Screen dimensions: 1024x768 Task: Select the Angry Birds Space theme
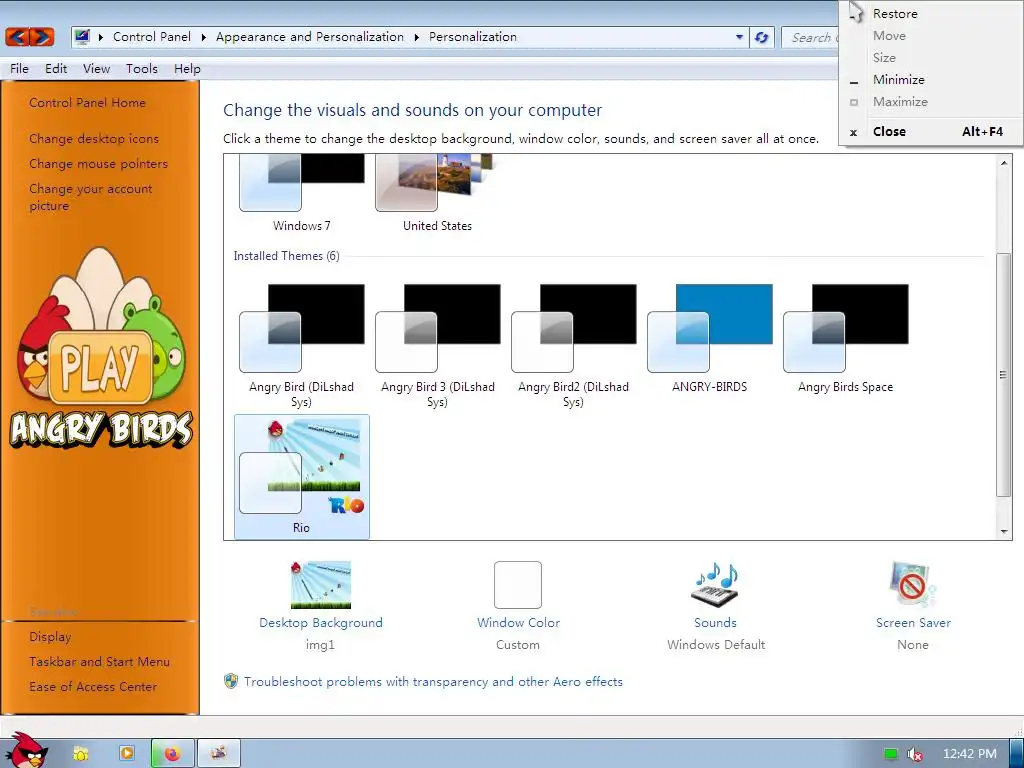[845, 340]
